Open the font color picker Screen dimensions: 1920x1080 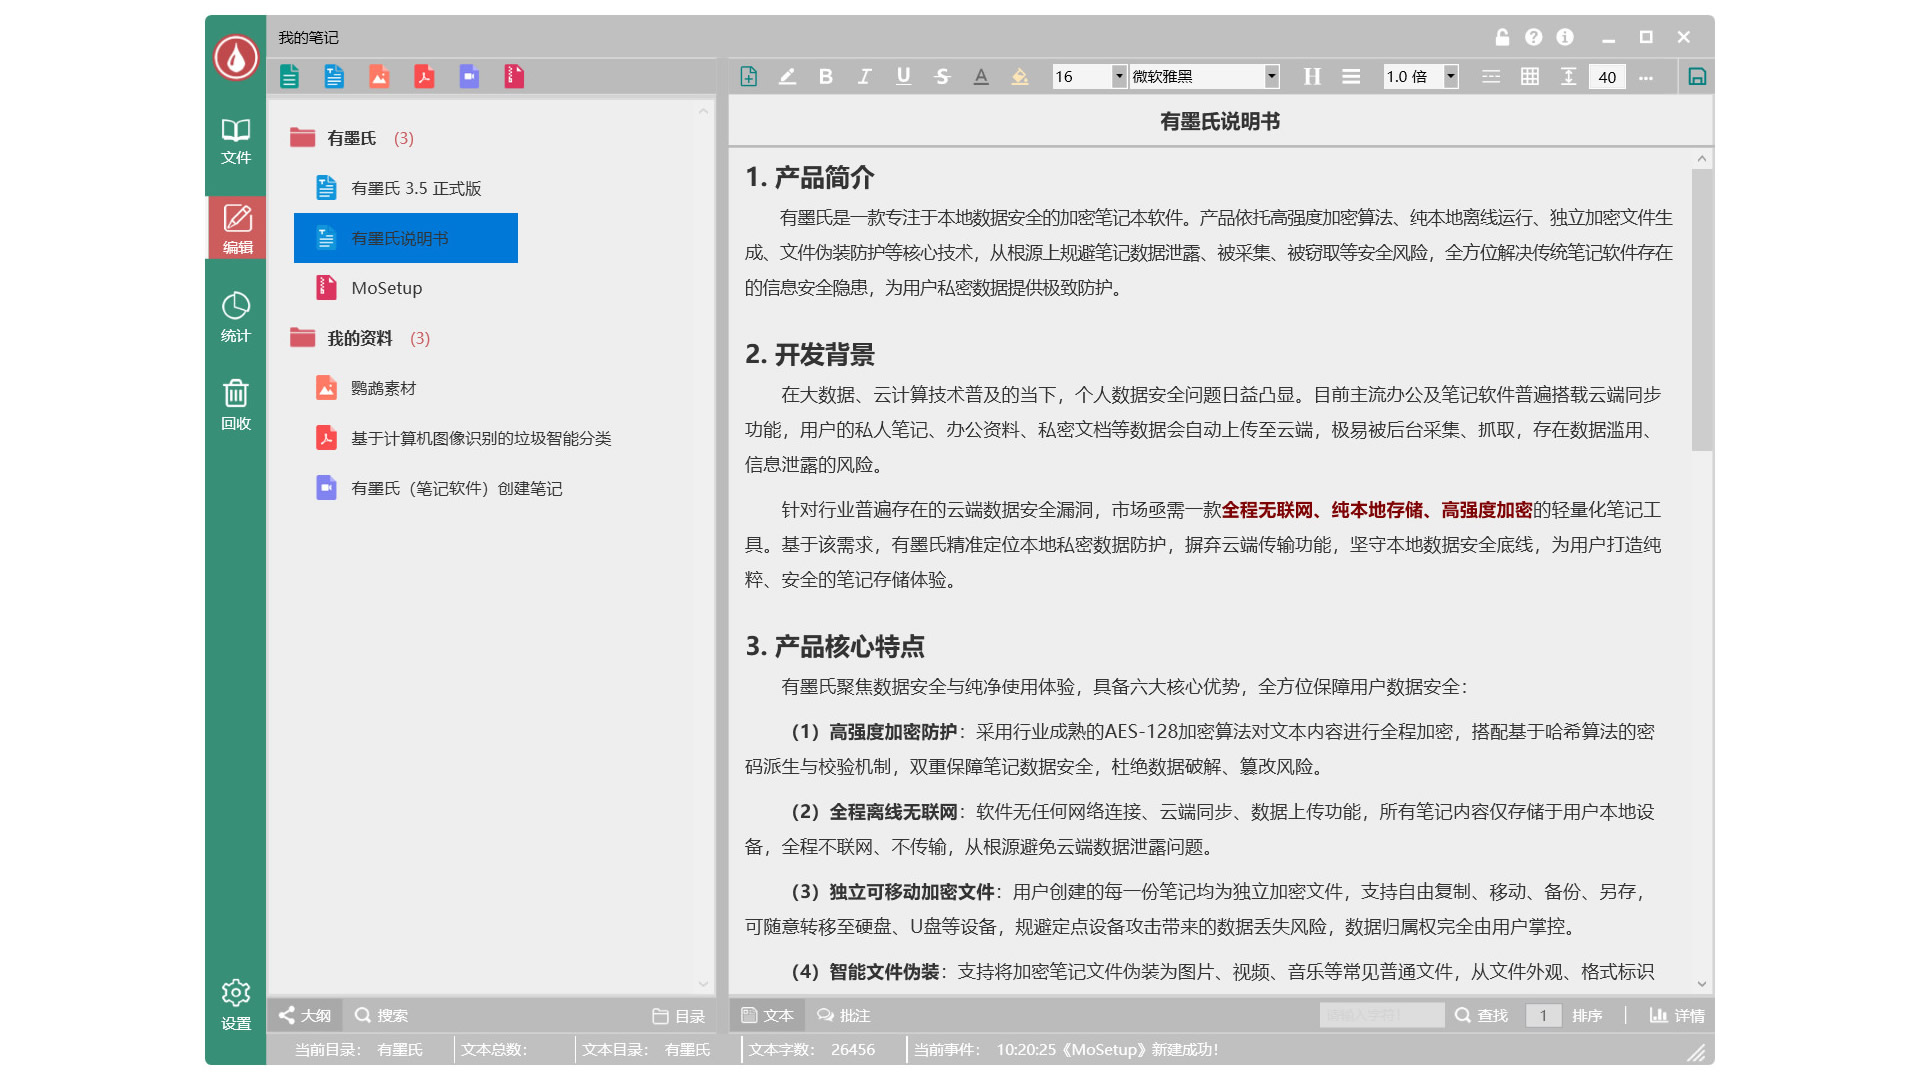coord(981,77)
